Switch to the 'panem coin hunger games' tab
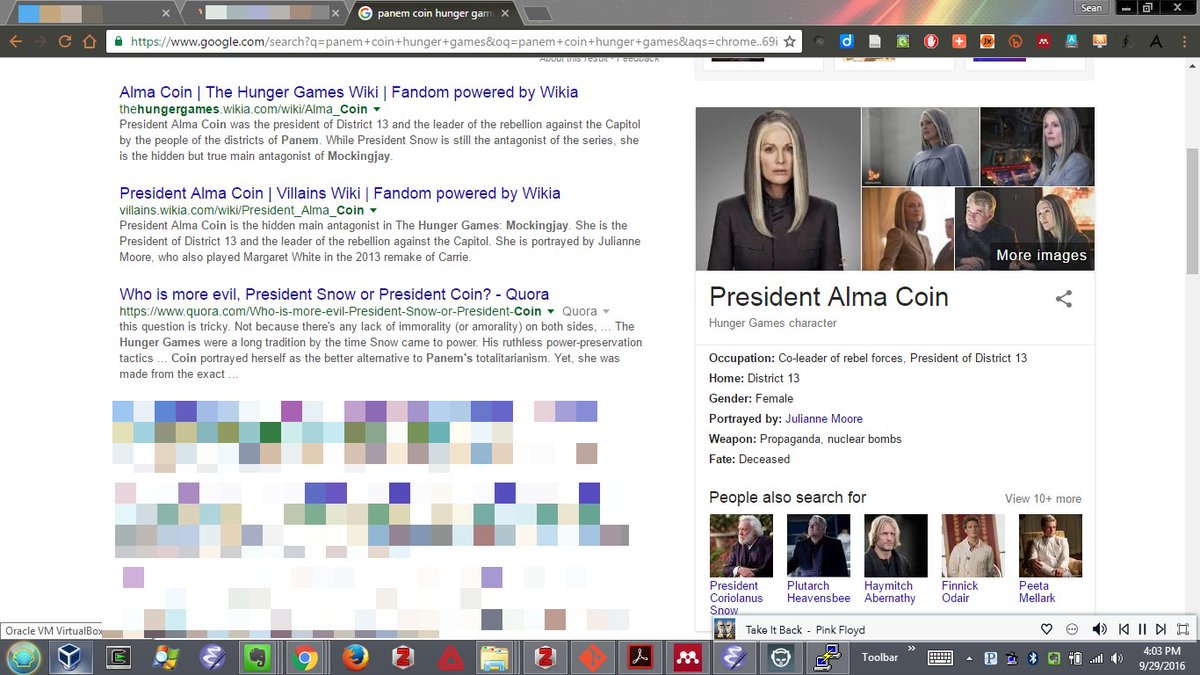 coord(434,13)
